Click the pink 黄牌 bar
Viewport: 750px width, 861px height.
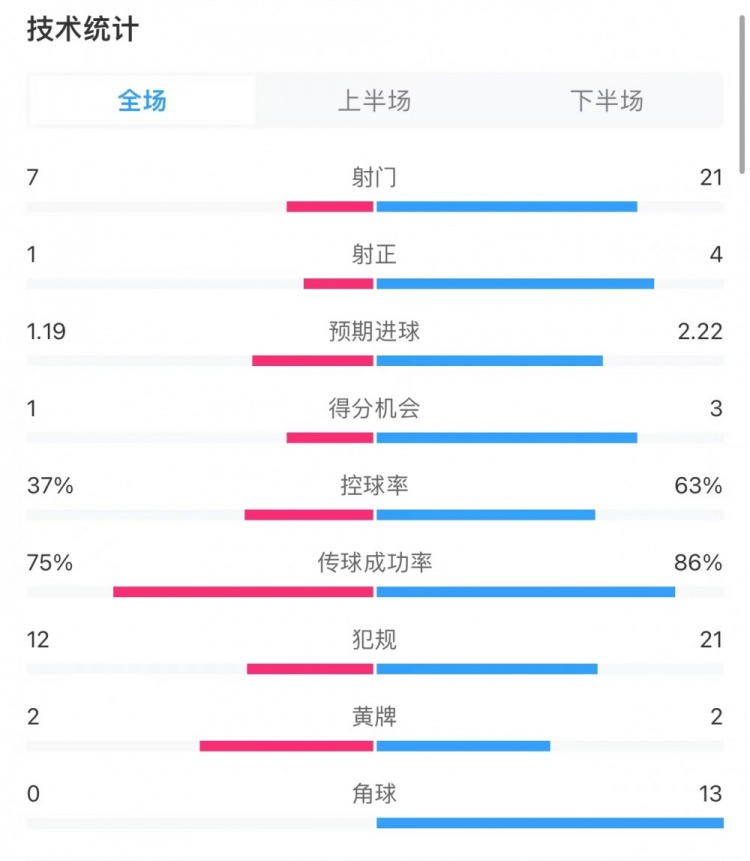pos(286,746)
